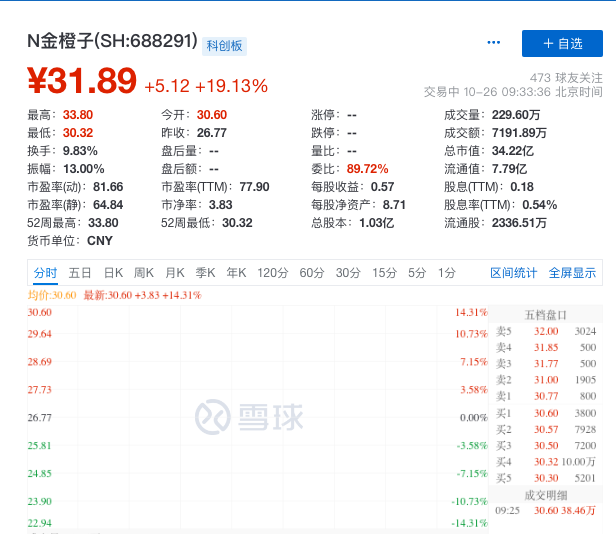Select 买4 row at 30.32
This screenshot has height=534, width=616.
pyautogui.click(x=546, y=462)
